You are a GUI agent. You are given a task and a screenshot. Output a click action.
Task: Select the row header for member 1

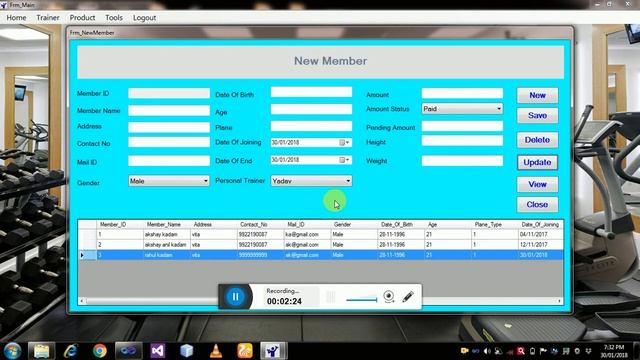[x=87, y=235]
